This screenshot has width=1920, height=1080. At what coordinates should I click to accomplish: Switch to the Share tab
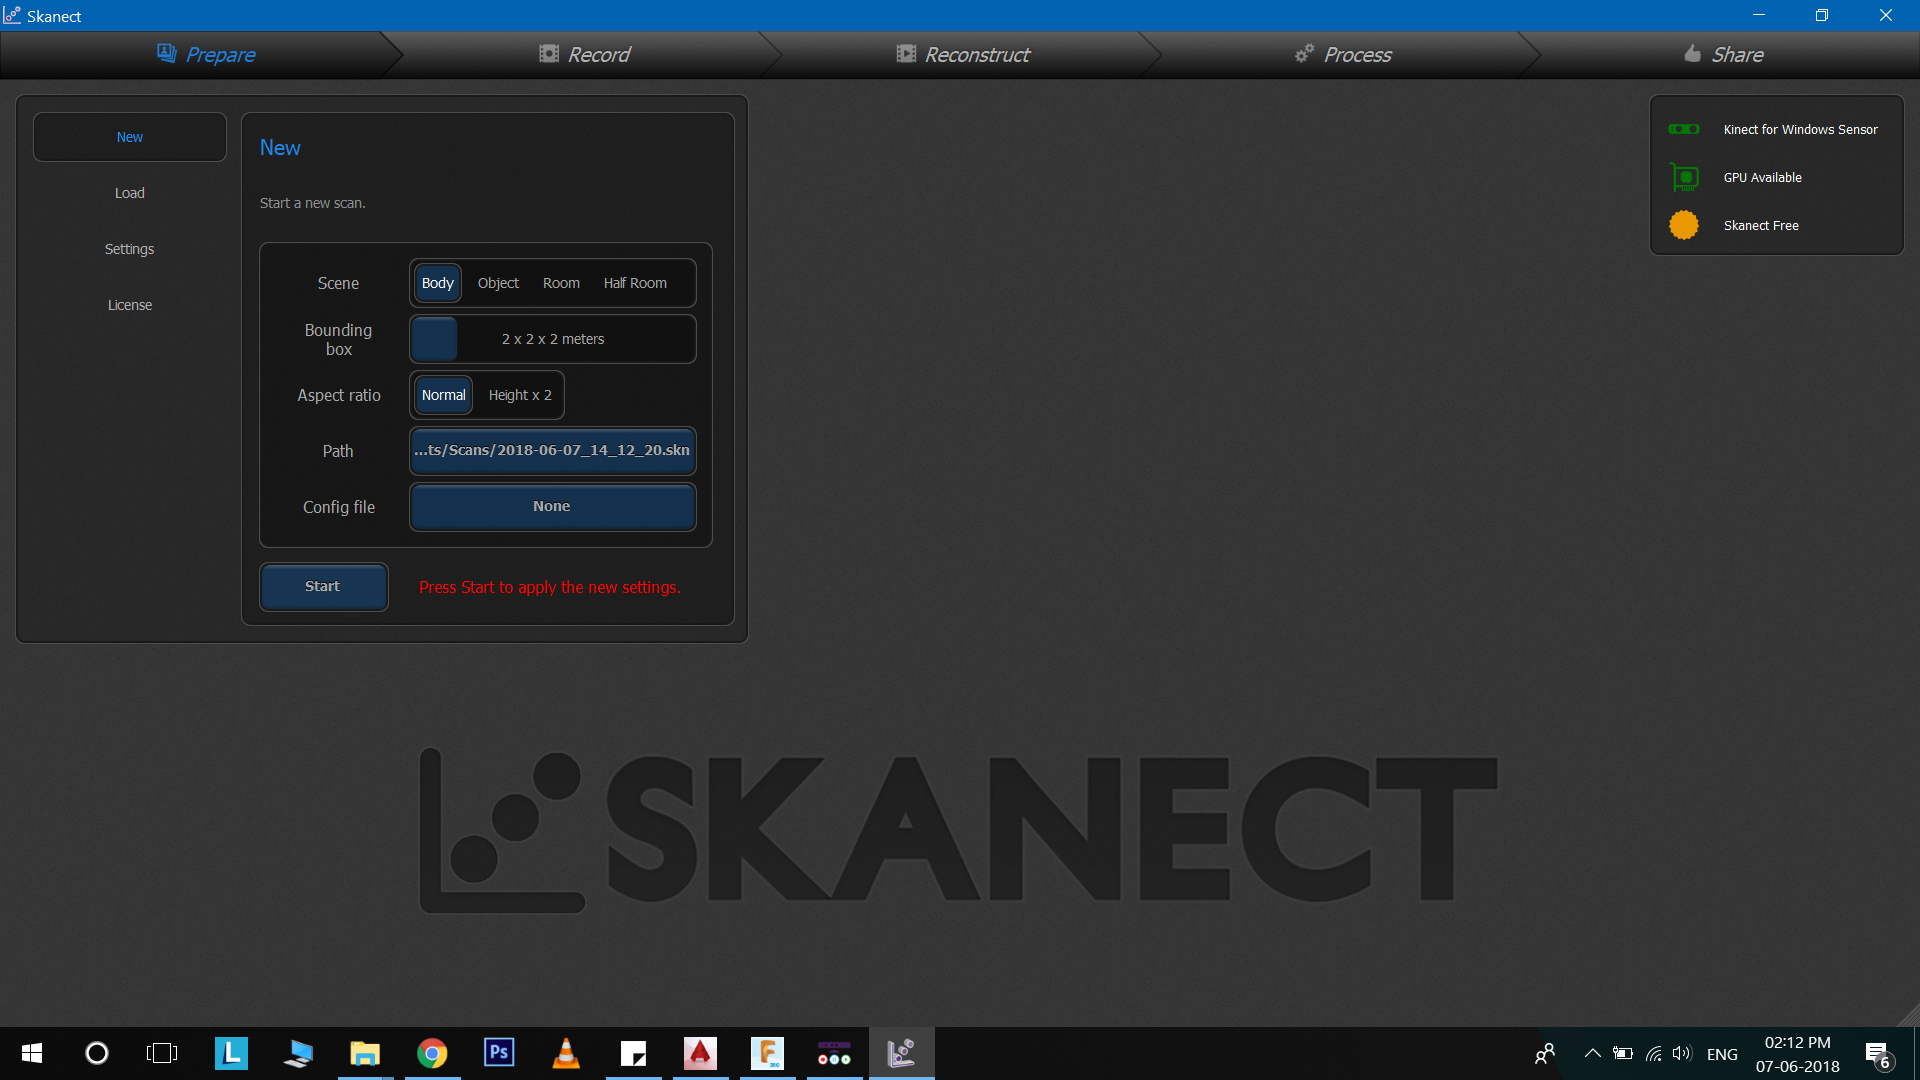[1723, 54]
